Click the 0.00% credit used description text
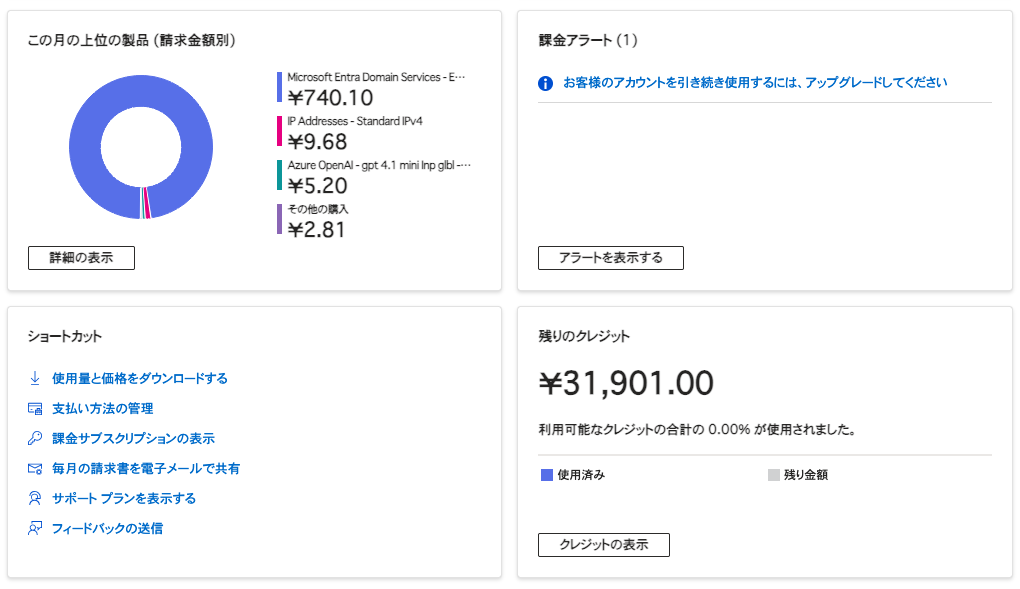 point(697,430)
